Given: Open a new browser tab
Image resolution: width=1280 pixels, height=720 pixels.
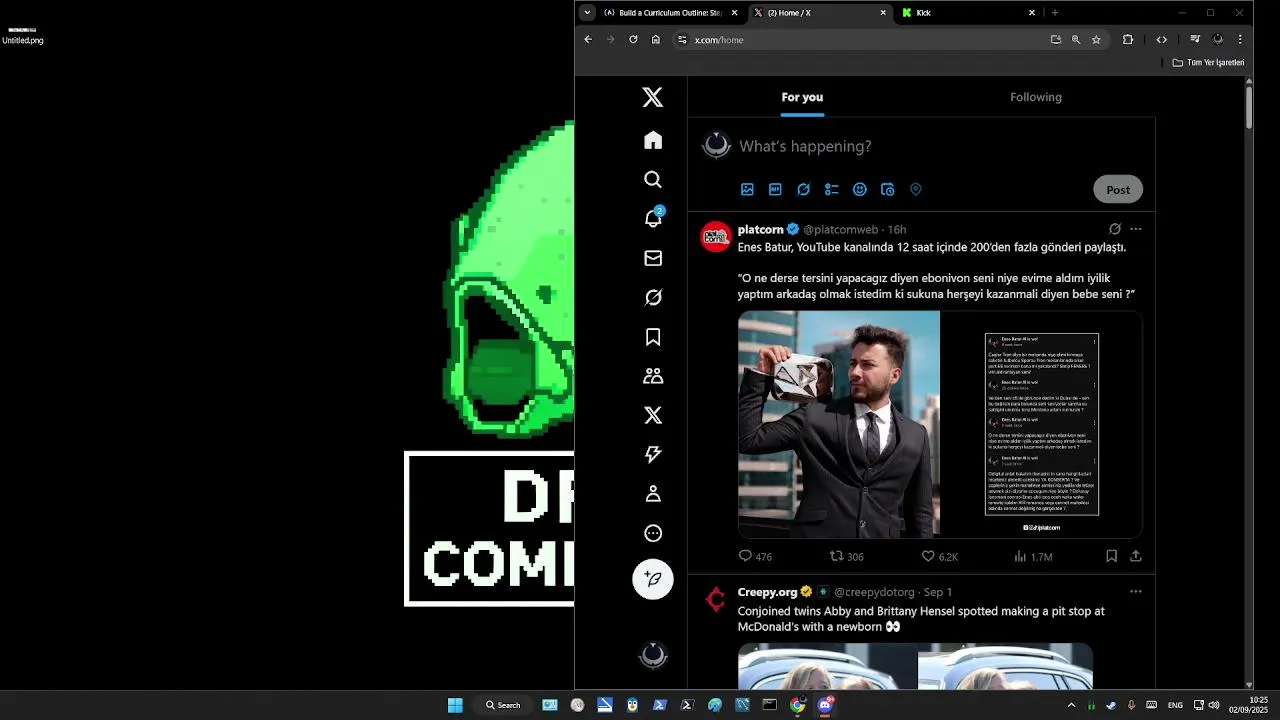Looking at the screenshot, I should coord(1054,13).
